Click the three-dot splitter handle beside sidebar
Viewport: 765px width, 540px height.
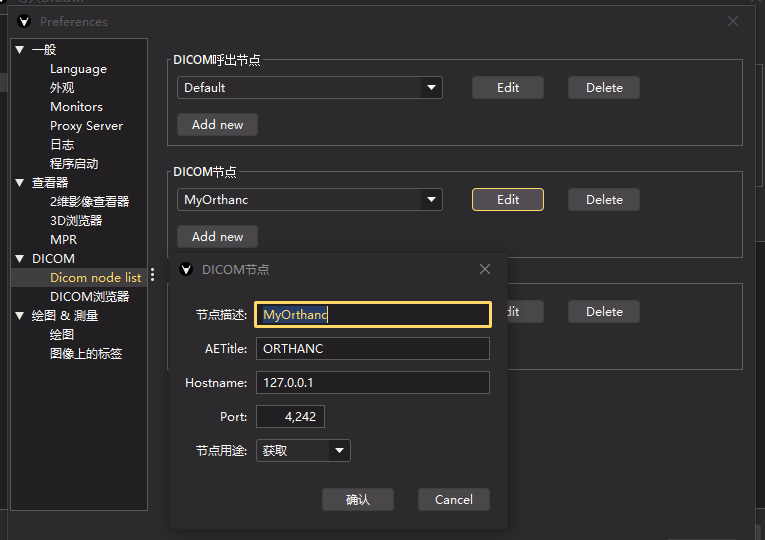coord(153,275)
